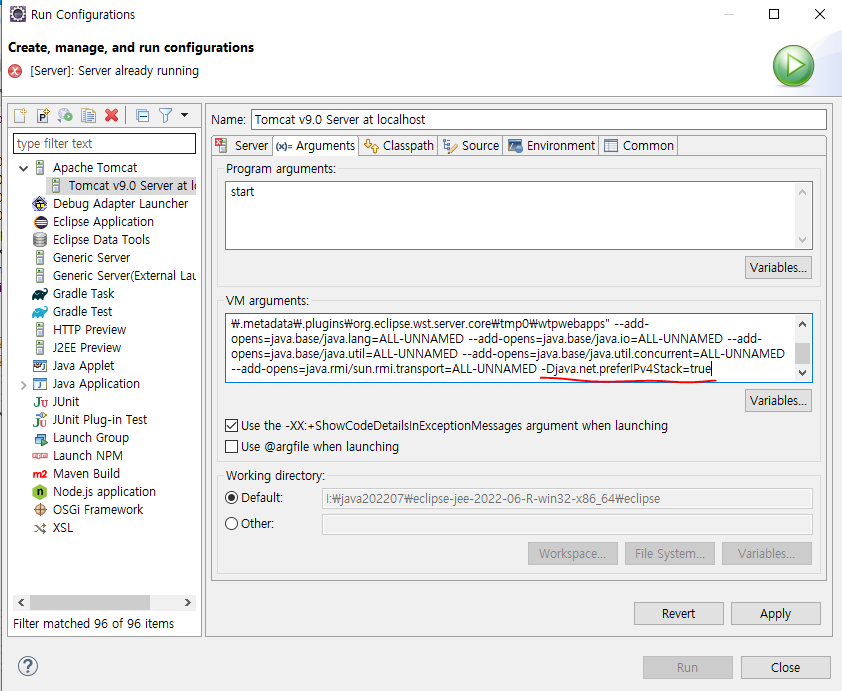
Task: Select HTTP Preview configuration type
Action: click(x=89, y=330)
